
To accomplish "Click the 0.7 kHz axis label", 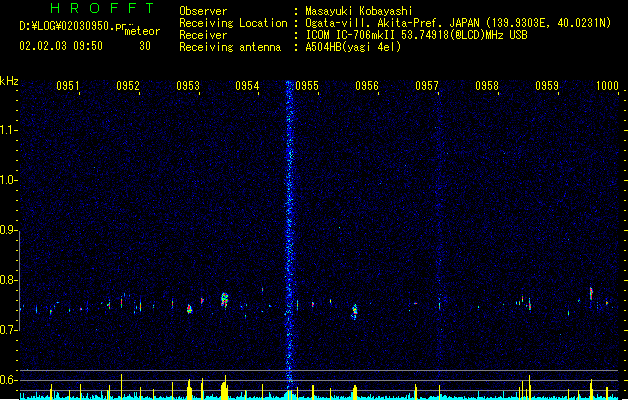I will coord(8,330).
